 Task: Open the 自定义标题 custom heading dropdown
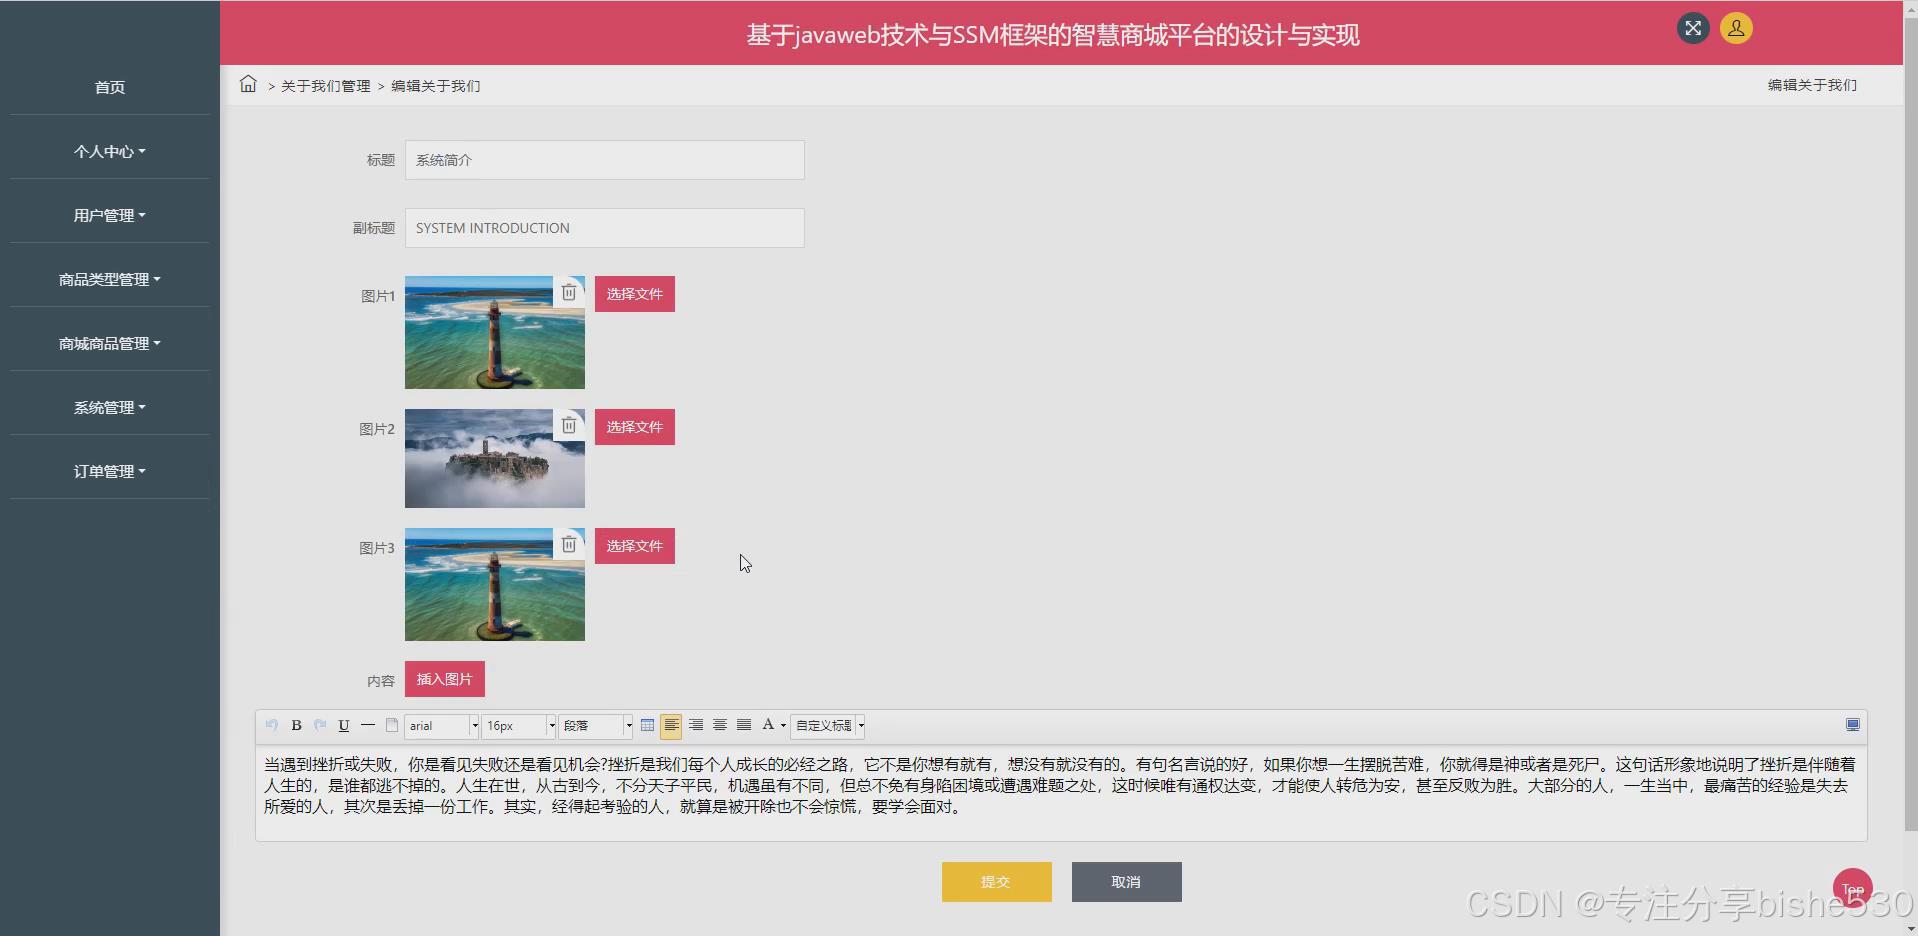point(828,726)
